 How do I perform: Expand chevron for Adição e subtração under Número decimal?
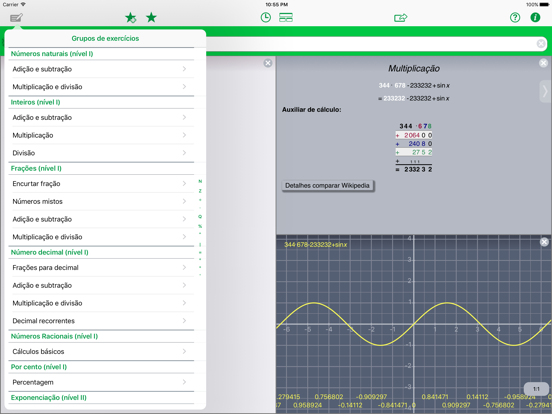click(x=184, y=285)
